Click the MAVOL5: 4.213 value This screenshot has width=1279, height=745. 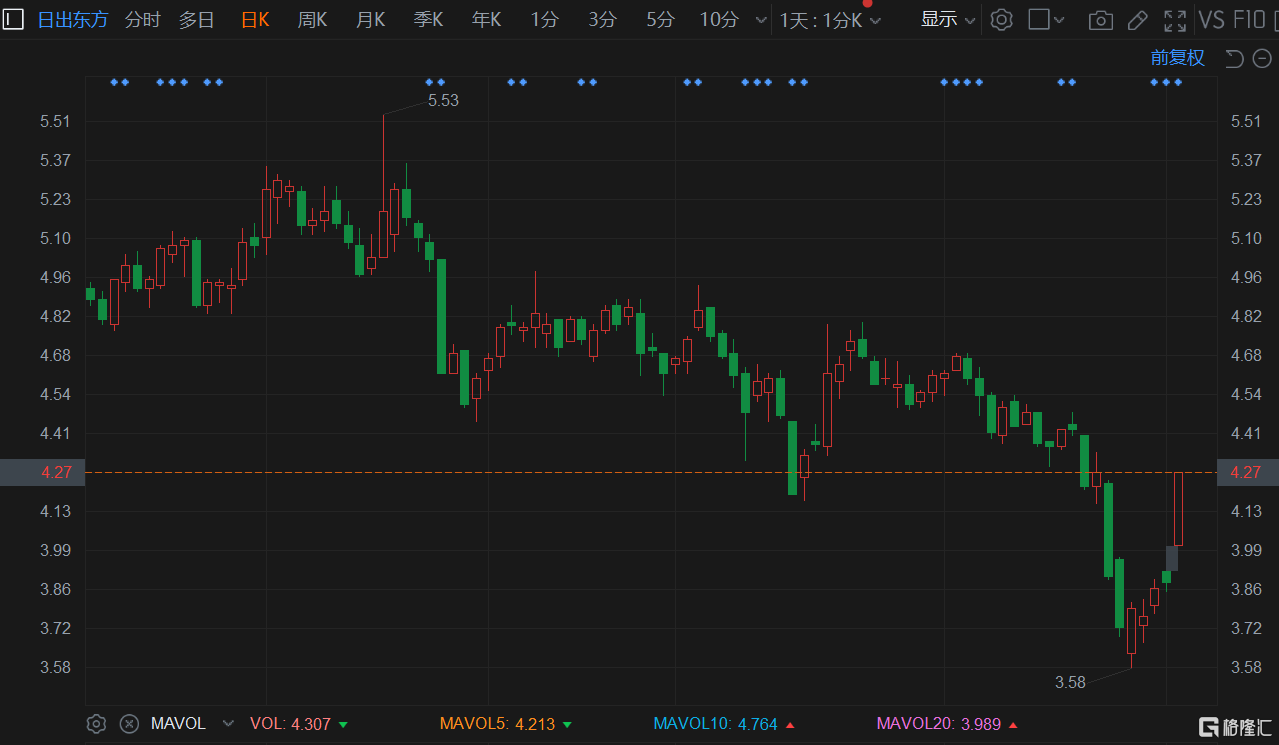507,724
